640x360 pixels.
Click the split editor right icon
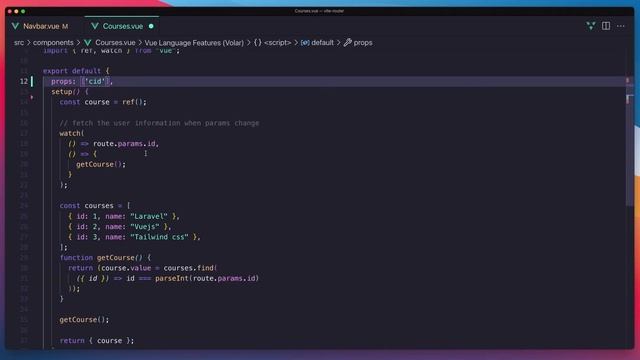pos(606,26)
